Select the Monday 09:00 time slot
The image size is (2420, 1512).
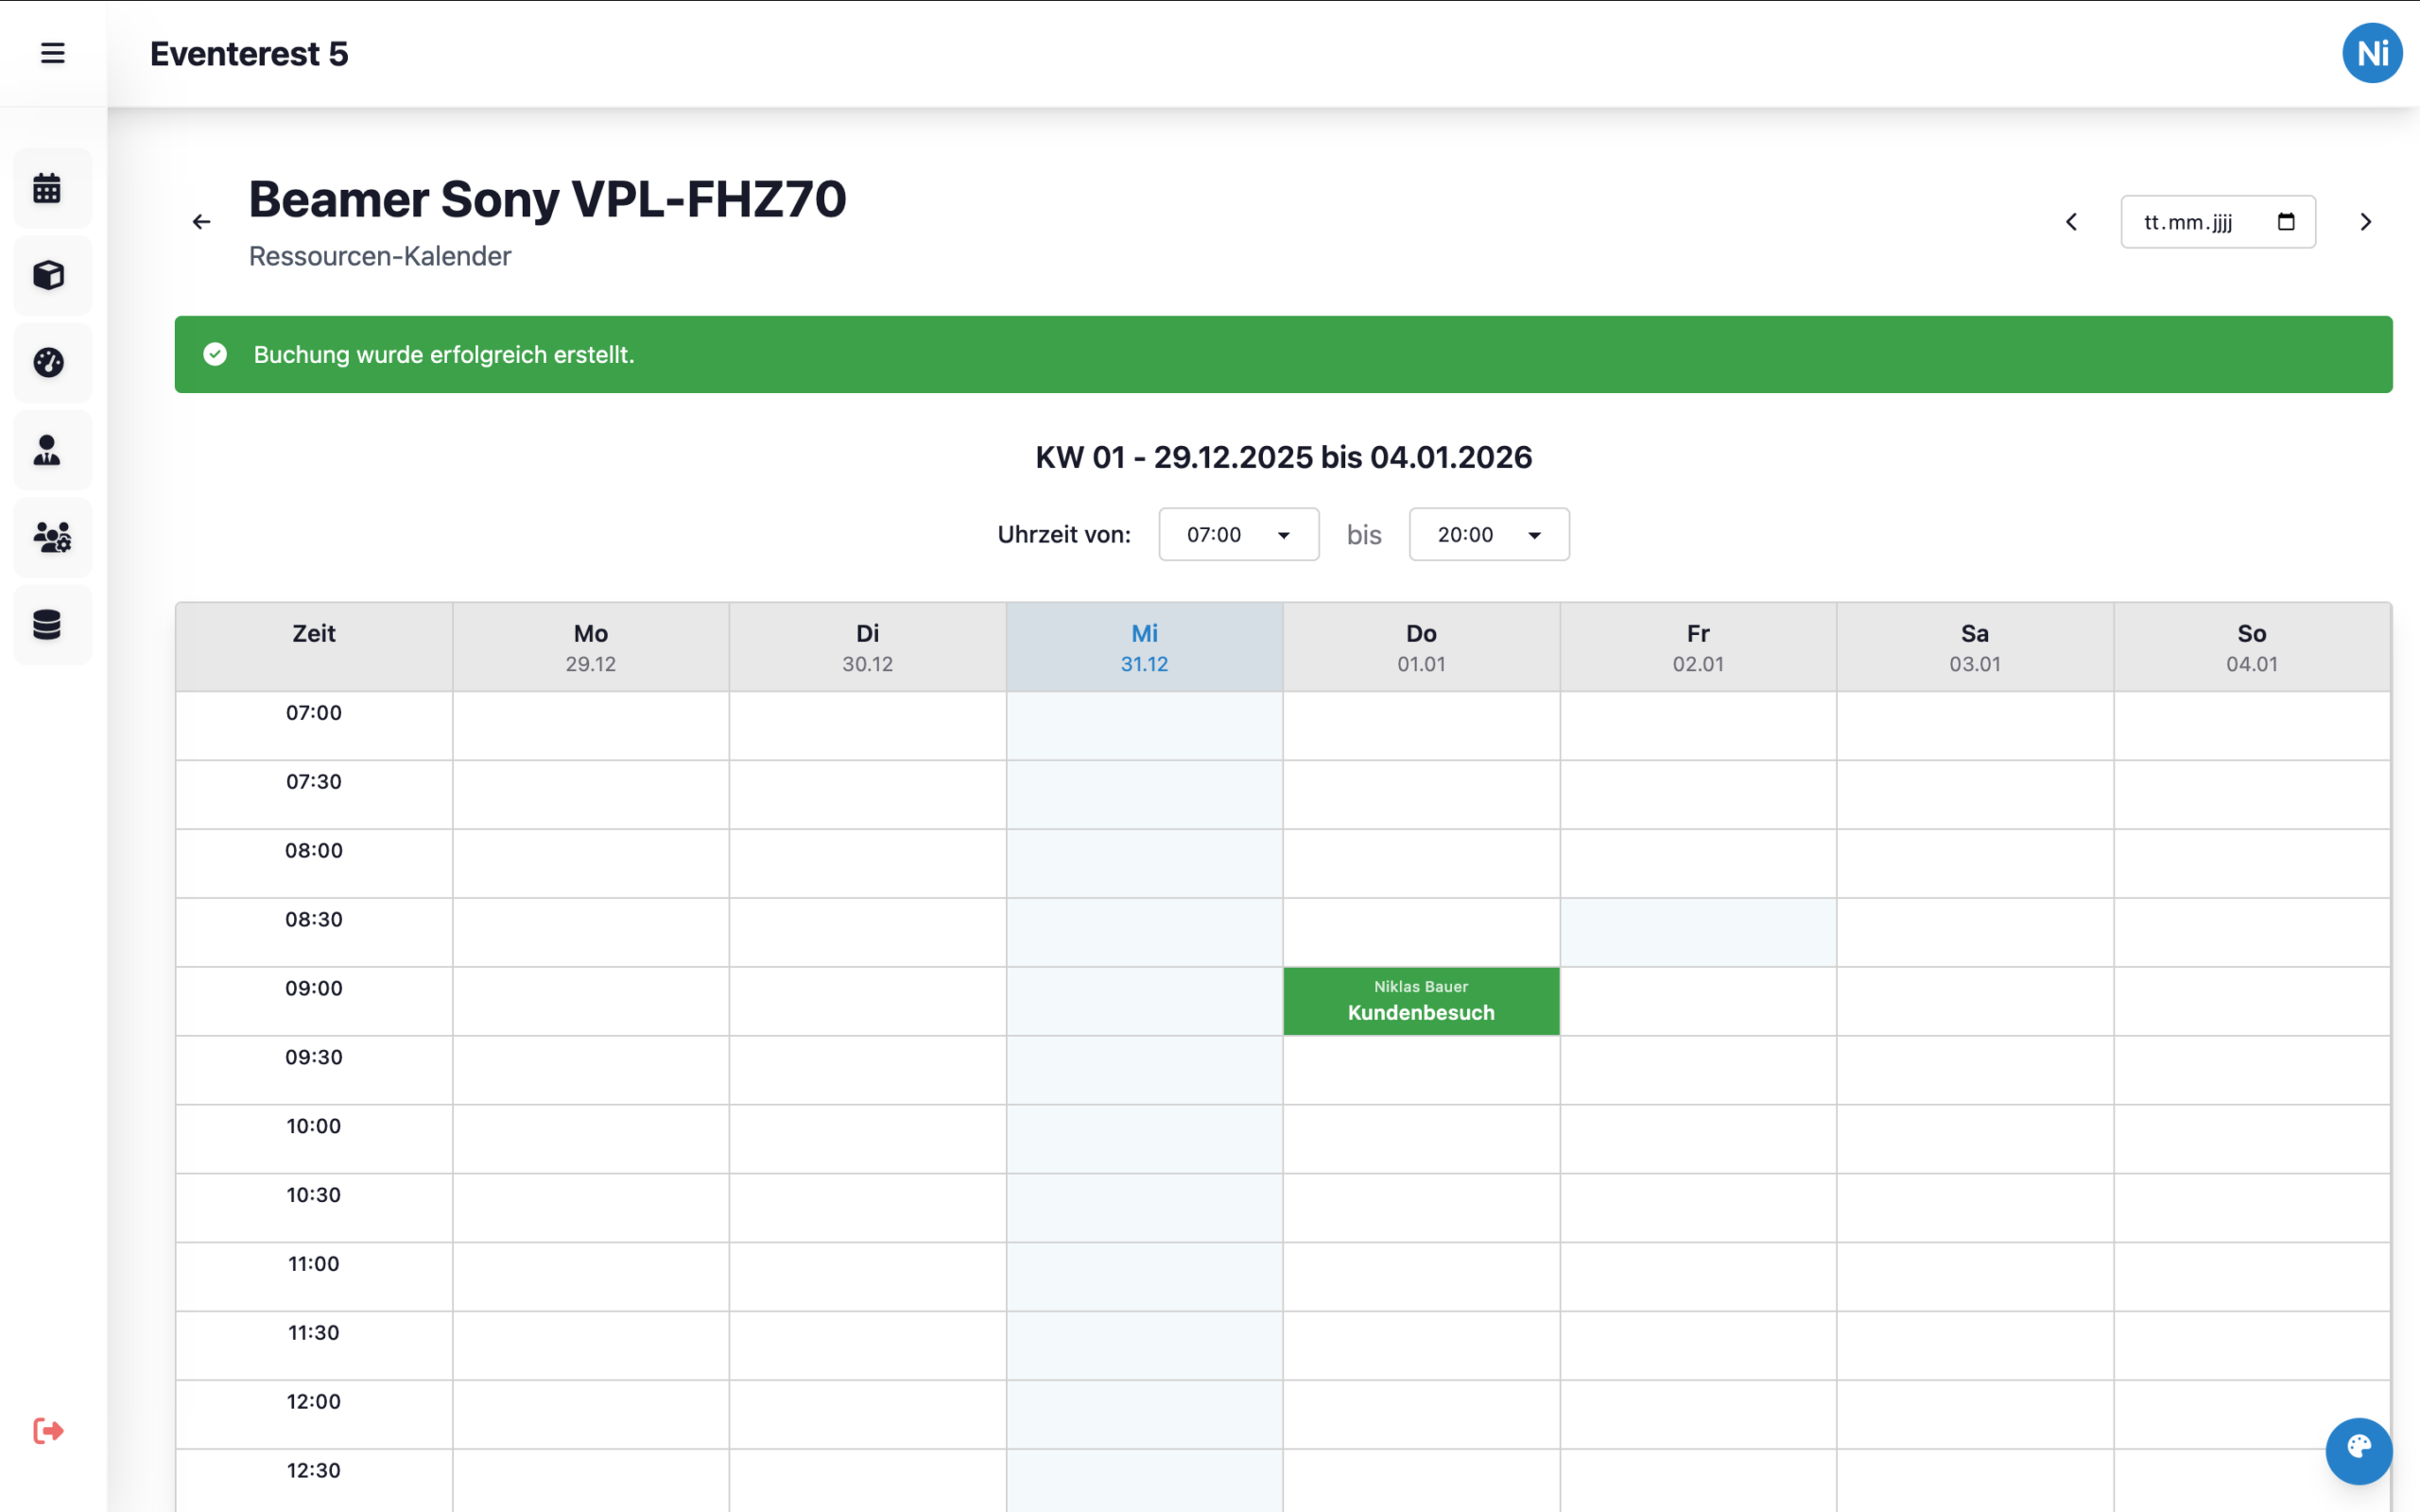click(x=590, y=1001)
